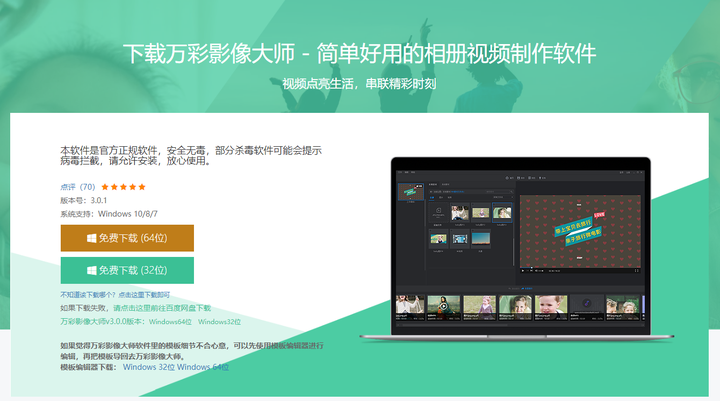This screenshot has height=401, width=720.
Task: Click the orange 免费下载 (64位) download button
Action: coord(127,238)
